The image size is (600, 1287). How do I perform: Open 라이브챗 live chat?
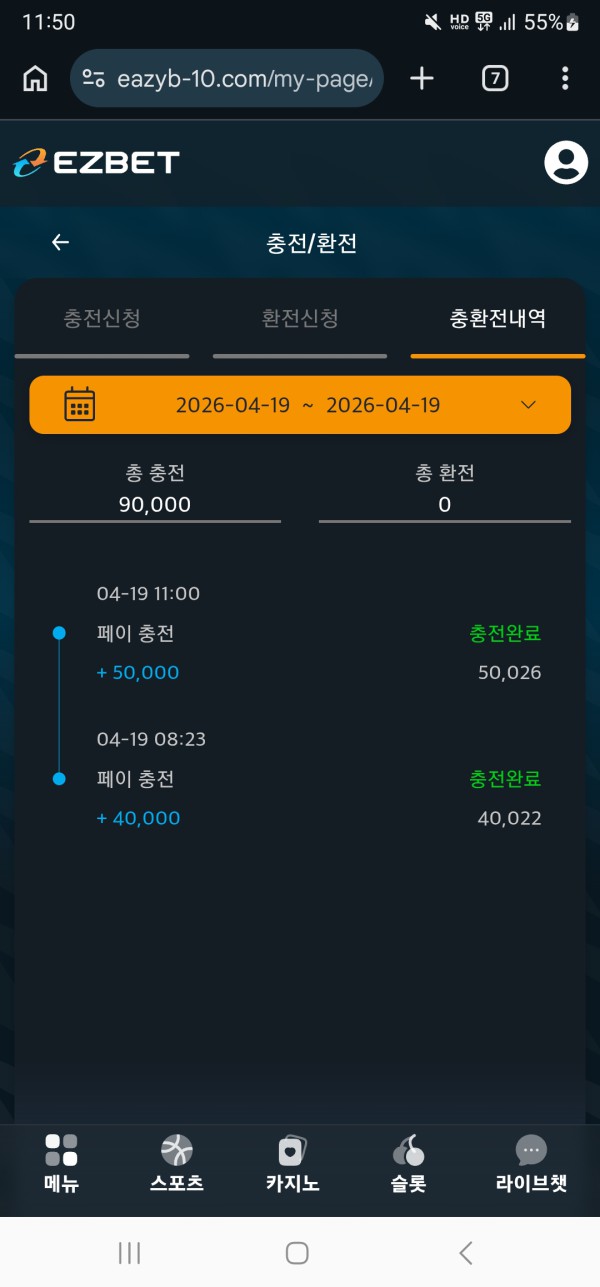[x=531, y=1164]
